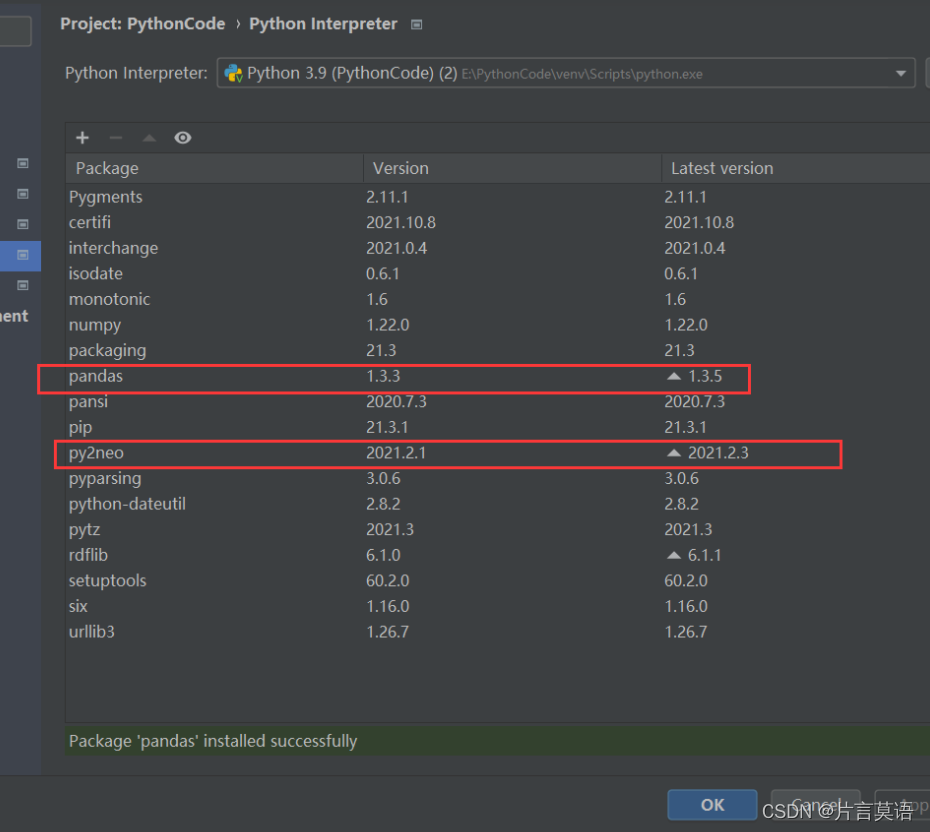The image size is (930, 832).
Task: Select the pandas package name
Action: (95, 376)
